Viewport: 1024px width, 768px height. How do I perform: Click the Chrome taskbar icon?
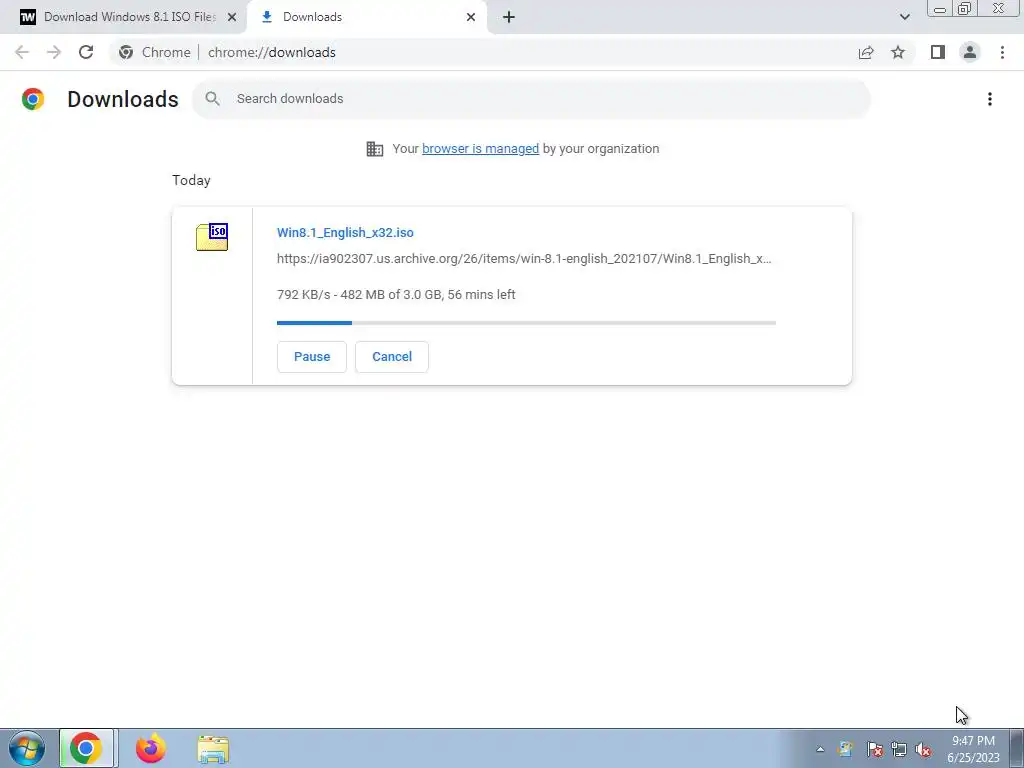(x=86, y=748)
